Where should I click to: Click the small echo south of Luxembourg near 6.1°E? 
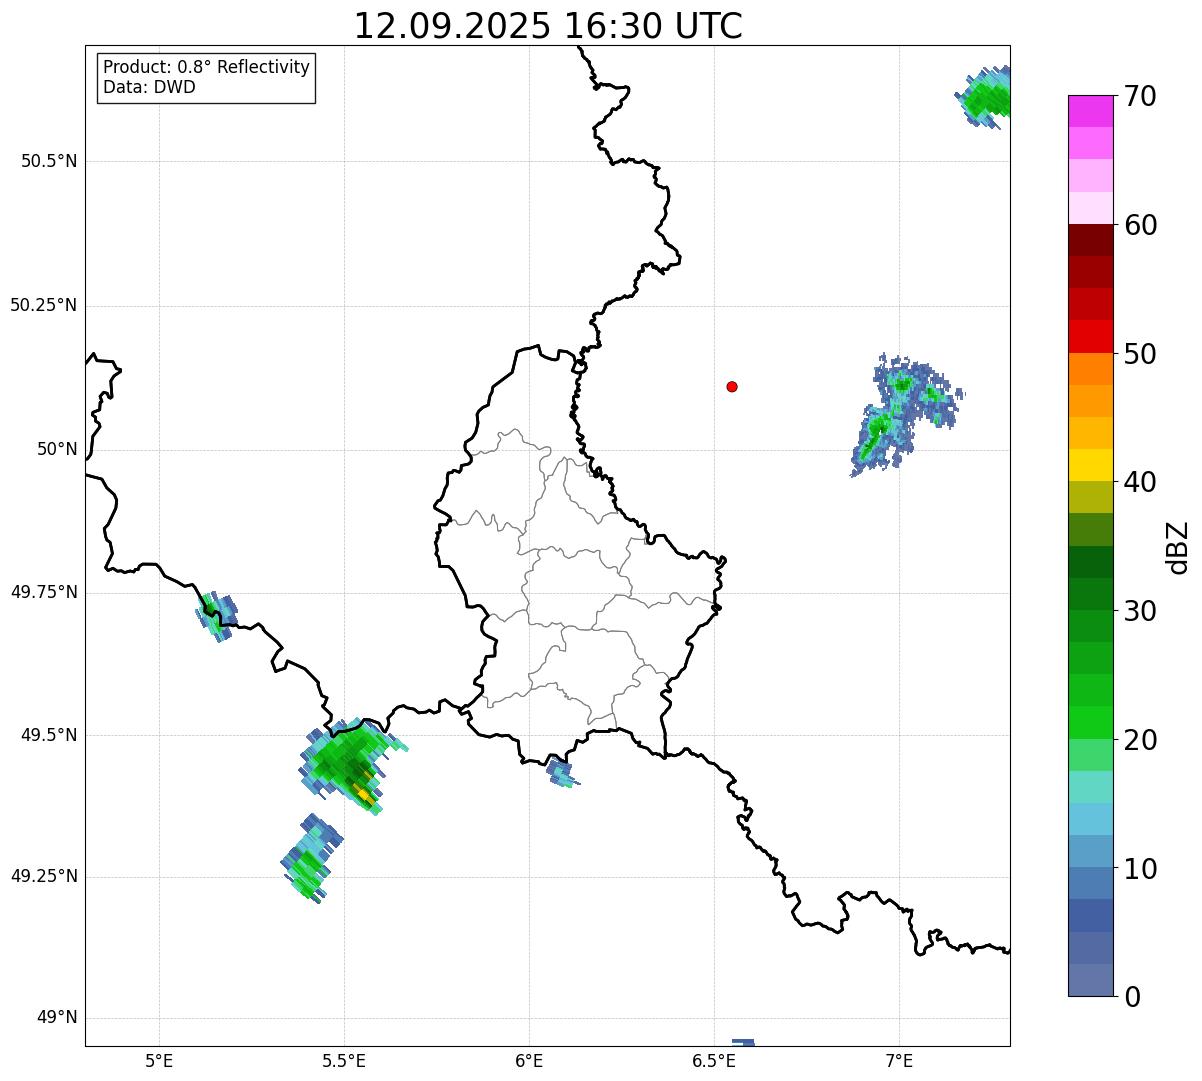tap(562, 773)
